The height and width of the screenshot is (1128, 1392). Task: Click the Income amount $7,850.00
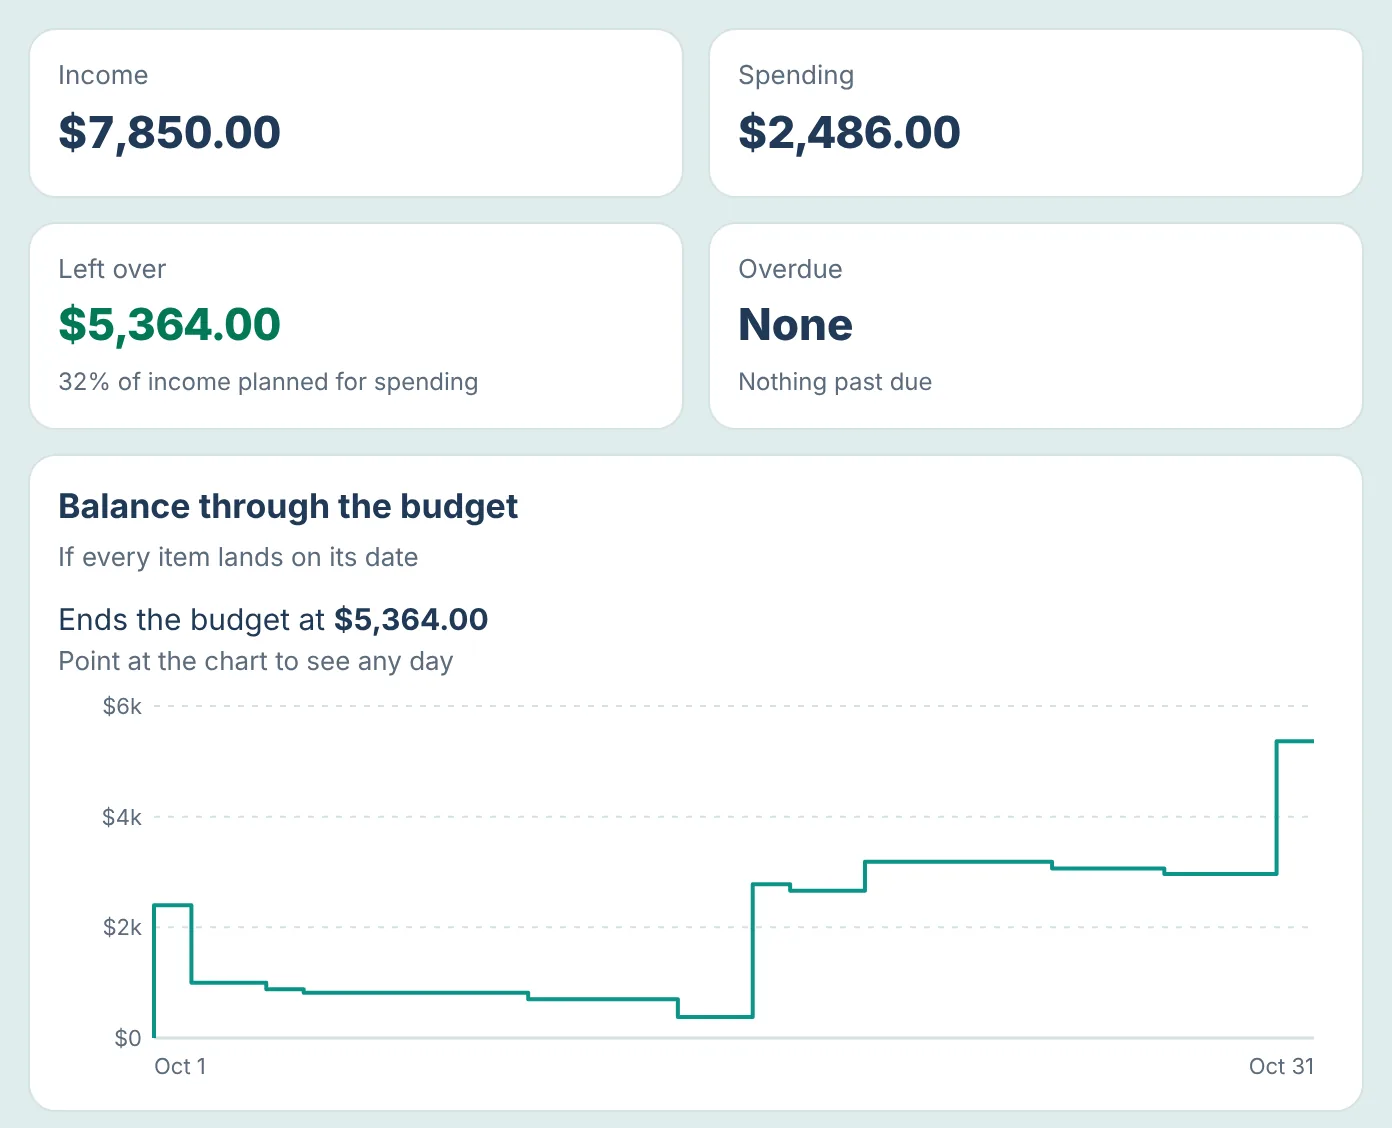click(x=169, y=132)
